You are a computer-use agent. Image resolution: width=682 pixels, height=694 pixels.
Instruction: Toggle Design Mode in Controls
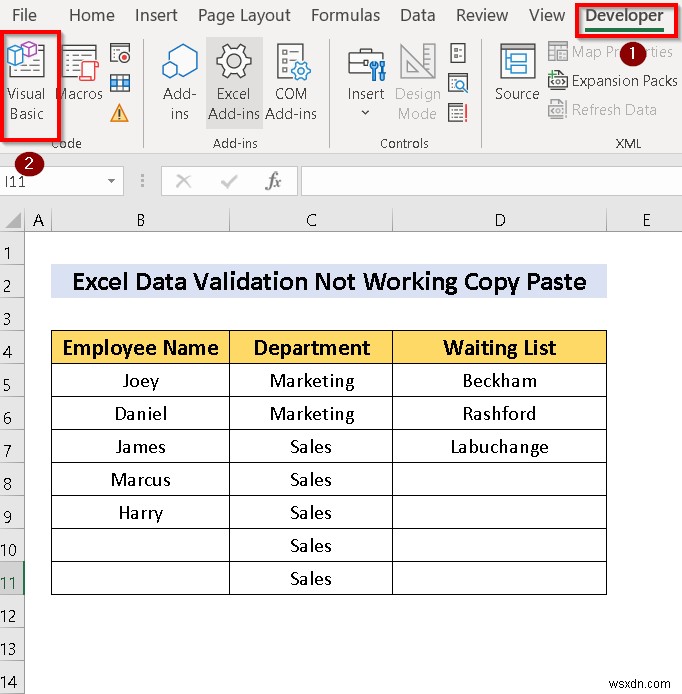[417, 83]
